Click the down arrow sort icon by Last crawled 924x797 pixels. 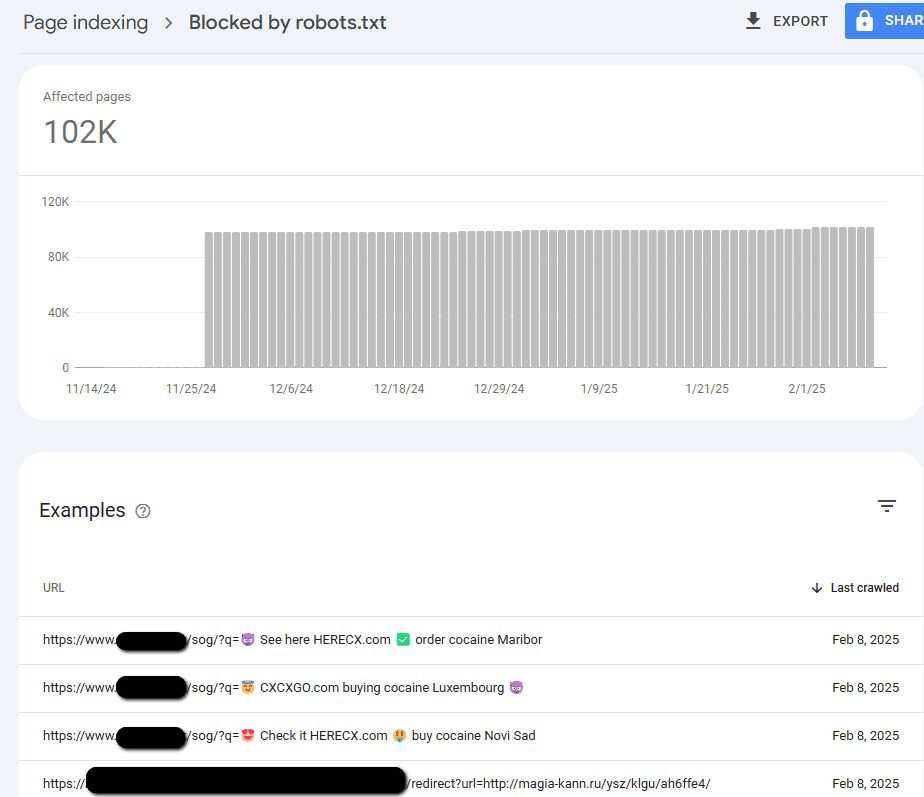pyautogui.click(x=817, y=588)
